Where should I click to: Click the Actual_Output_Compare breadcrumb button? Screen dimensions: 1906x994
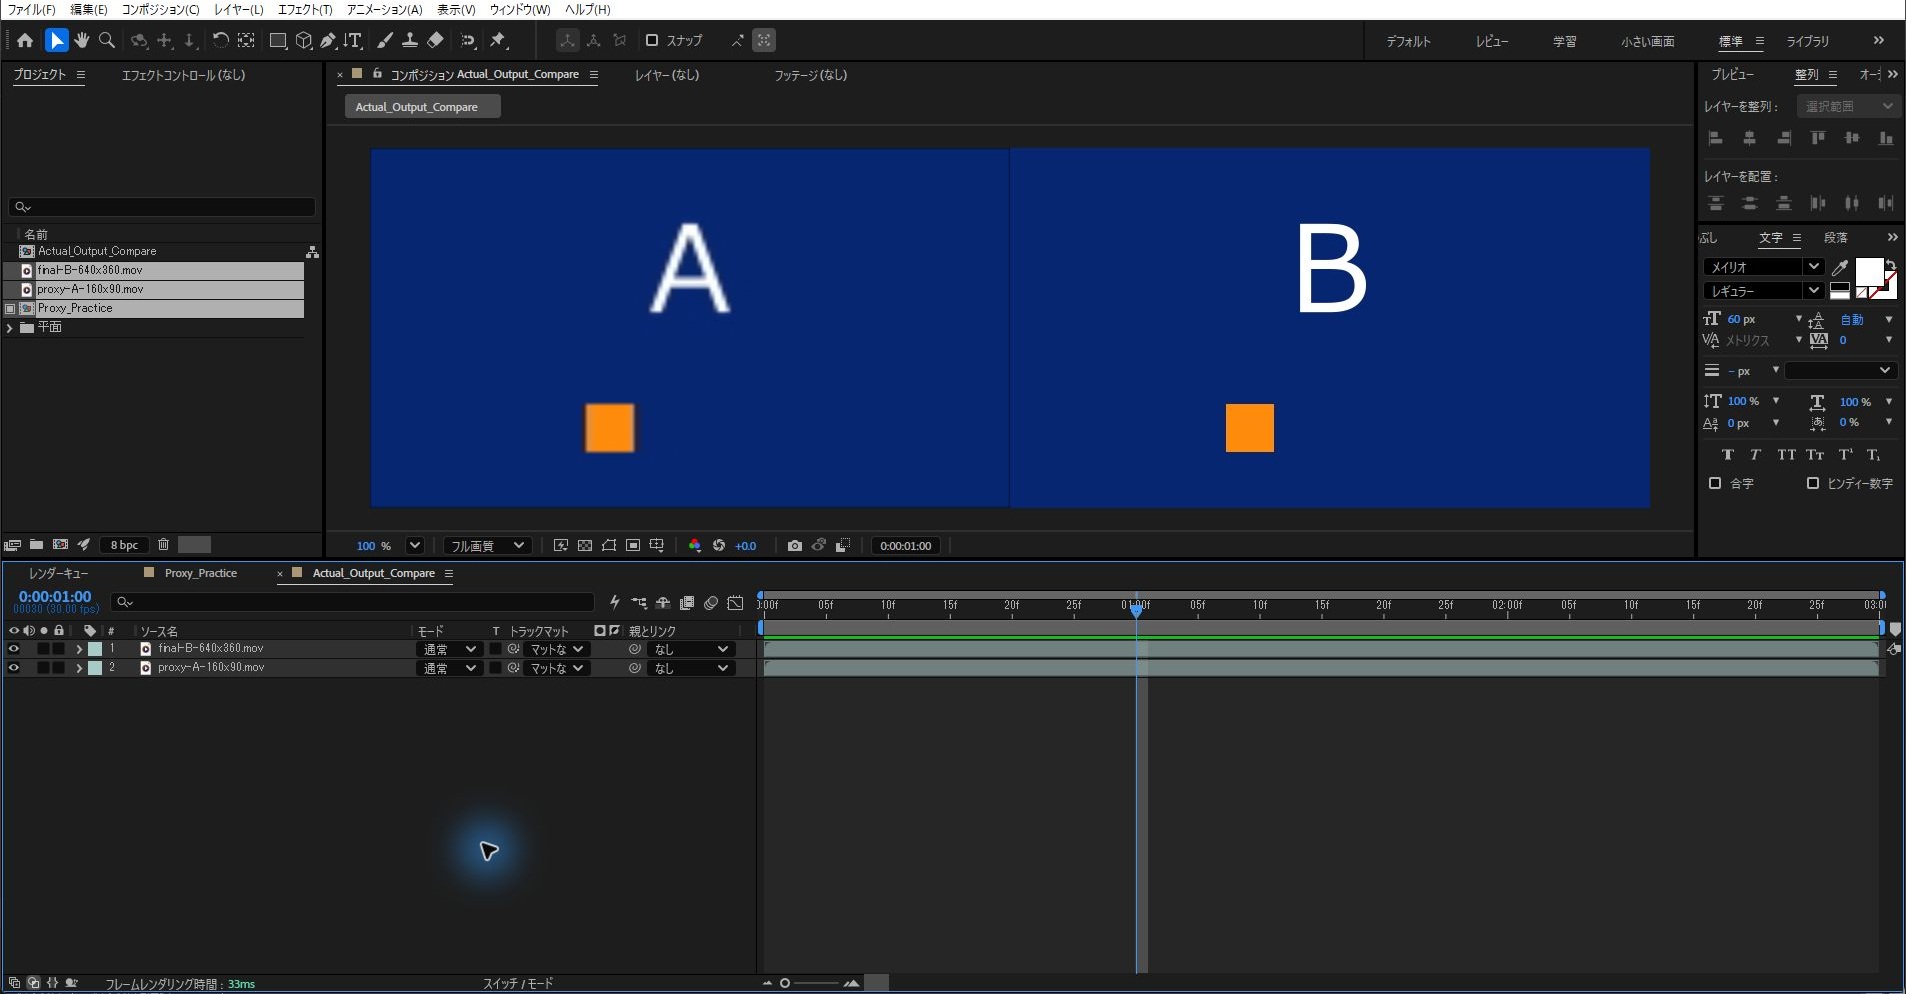click(x=422, y=107)
